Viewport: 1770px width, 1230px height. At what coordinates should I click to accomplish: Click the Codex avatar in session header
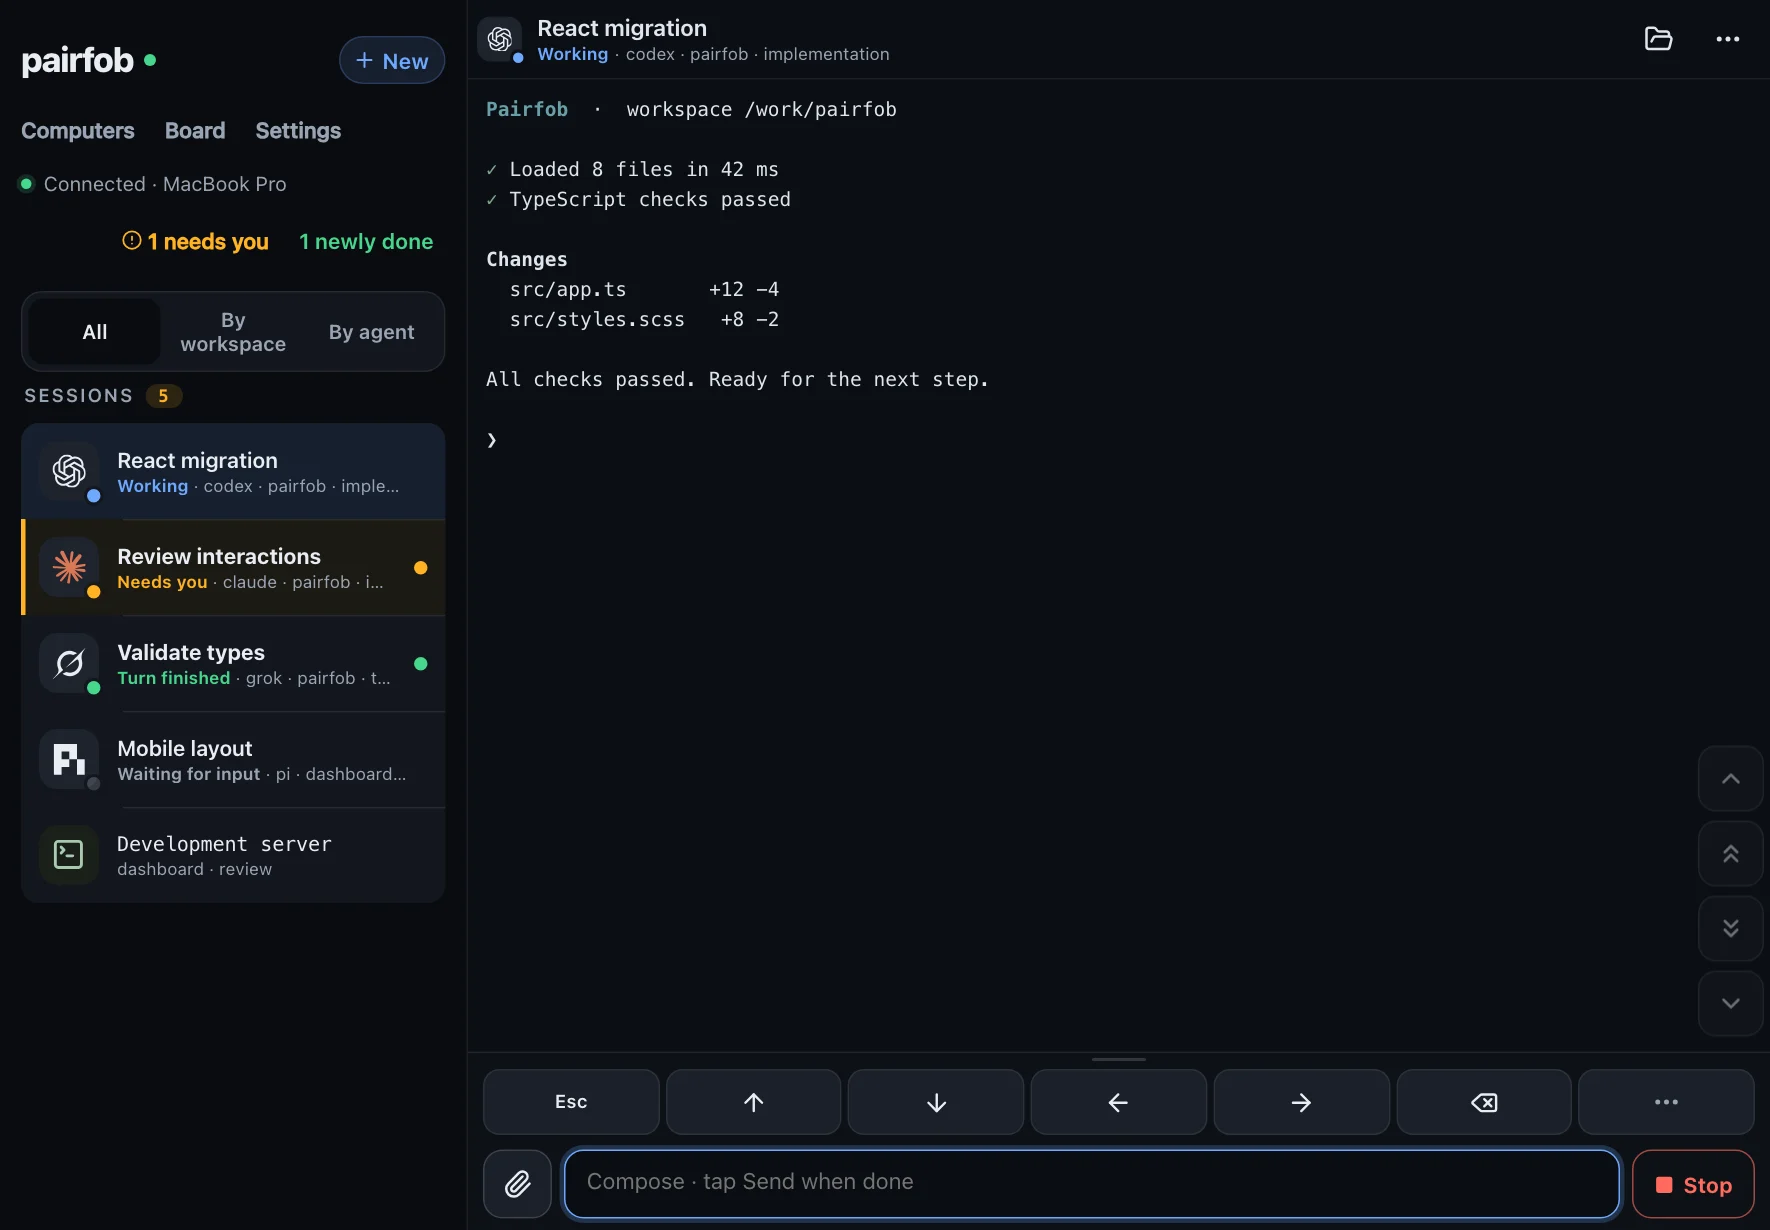500,39
